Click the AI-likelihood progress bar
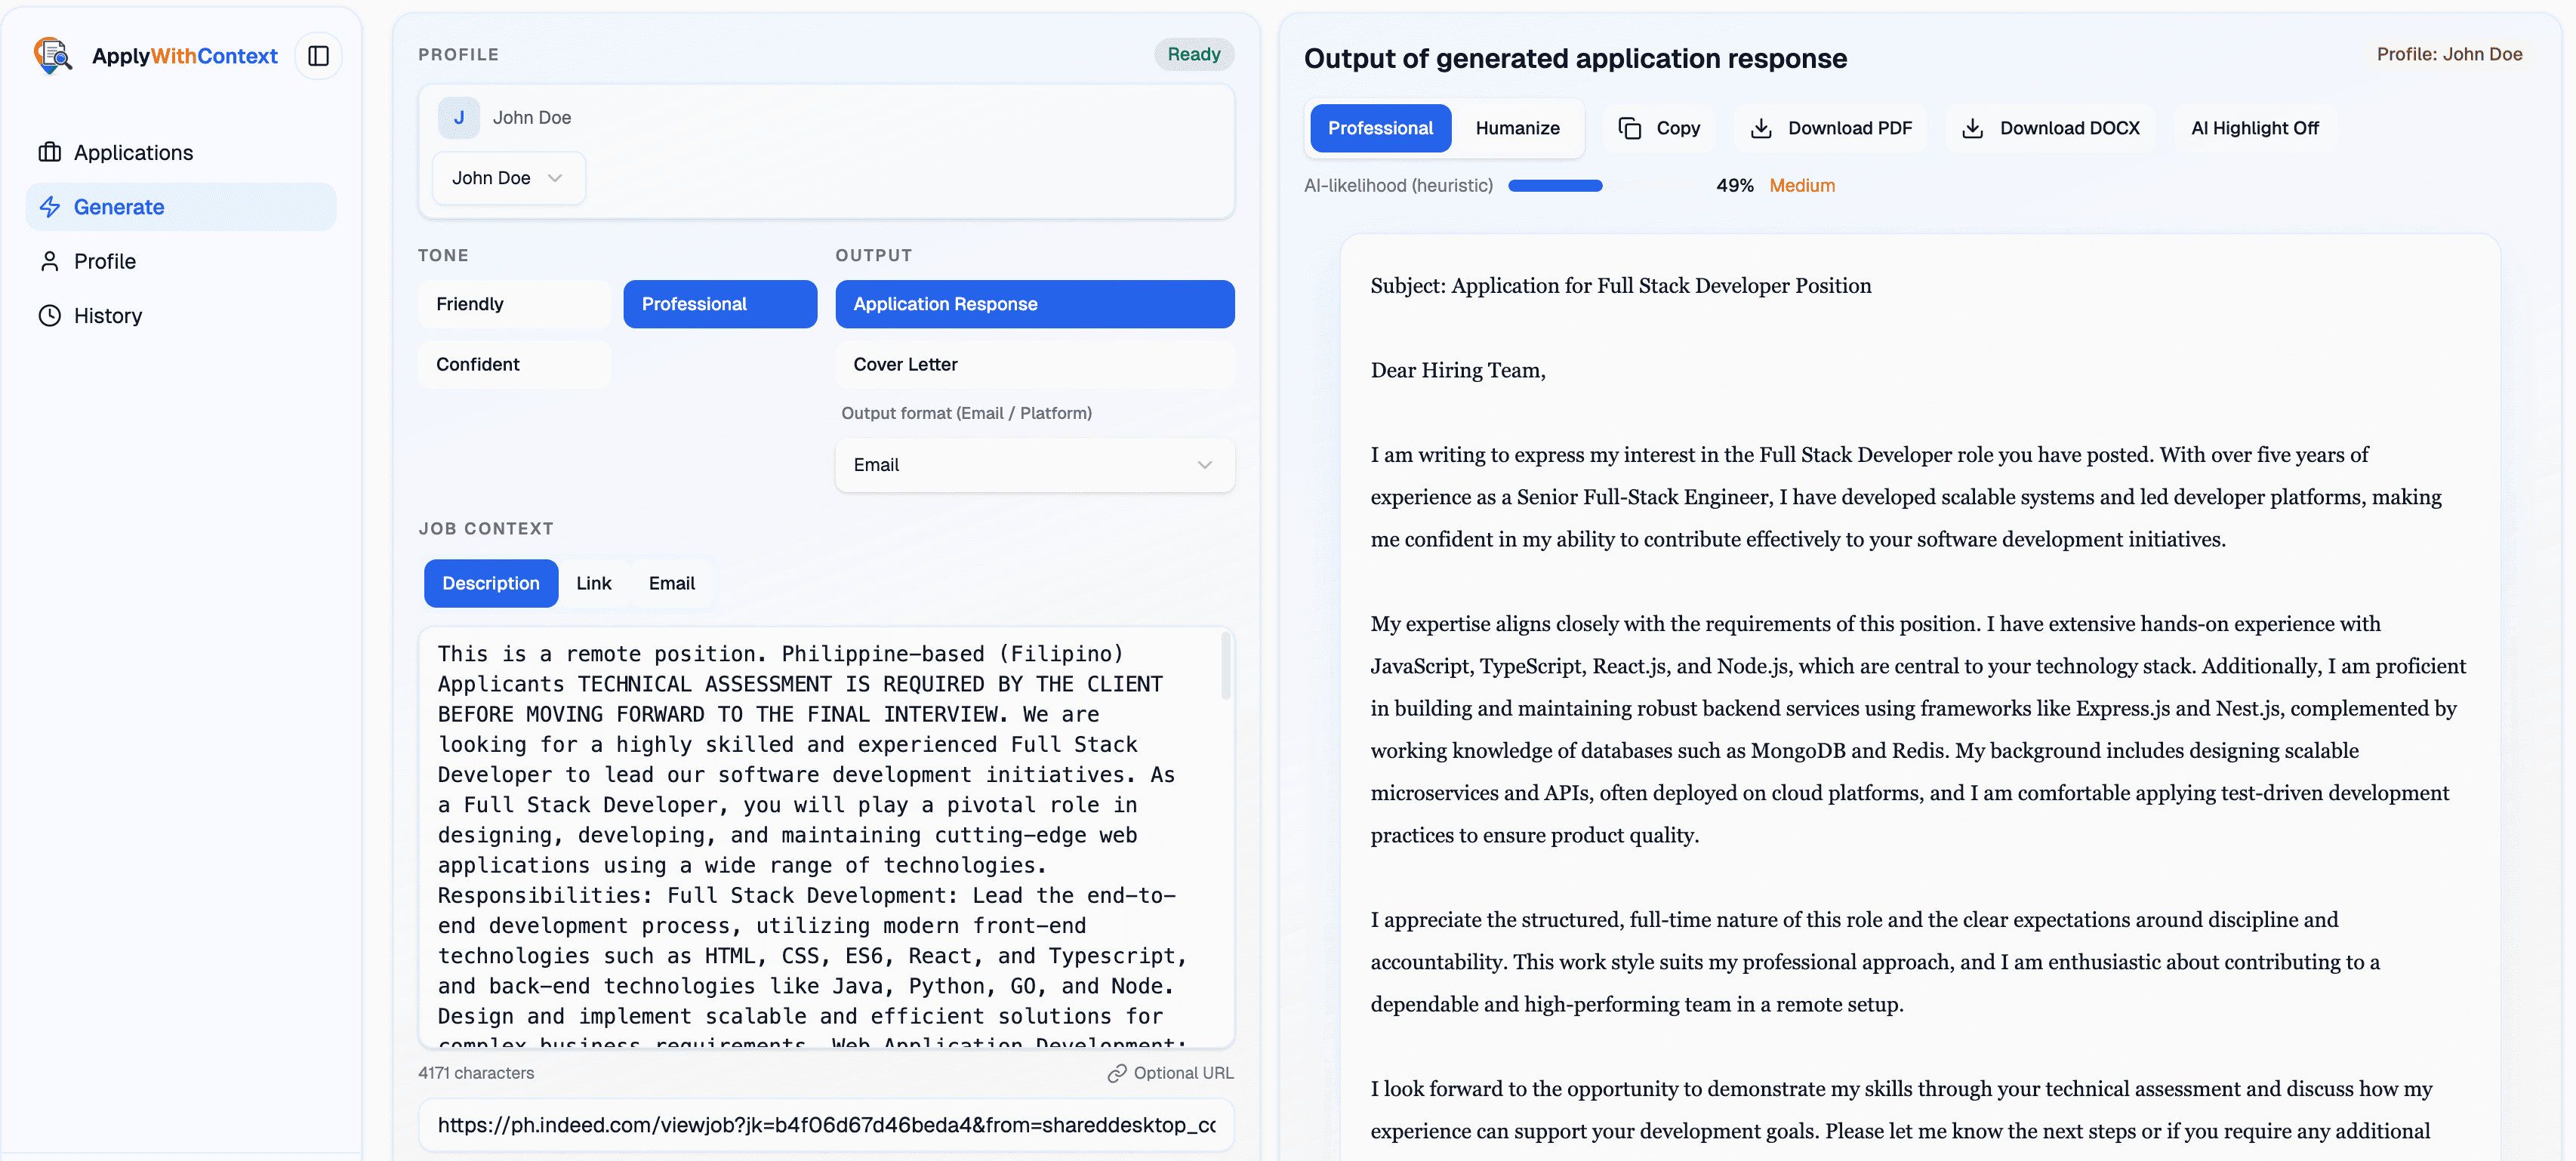 1555,185
